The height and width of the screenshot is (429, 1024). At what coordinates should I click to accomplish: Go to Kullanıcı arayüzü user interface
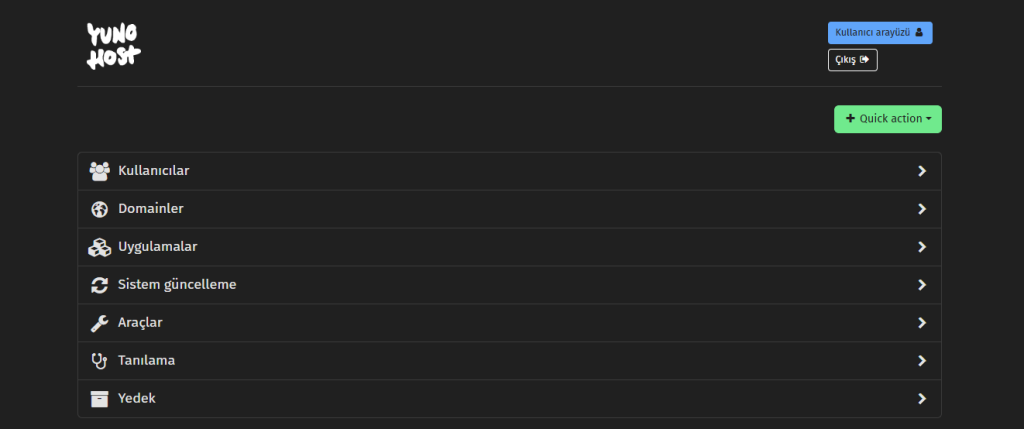tap(880, 33)
